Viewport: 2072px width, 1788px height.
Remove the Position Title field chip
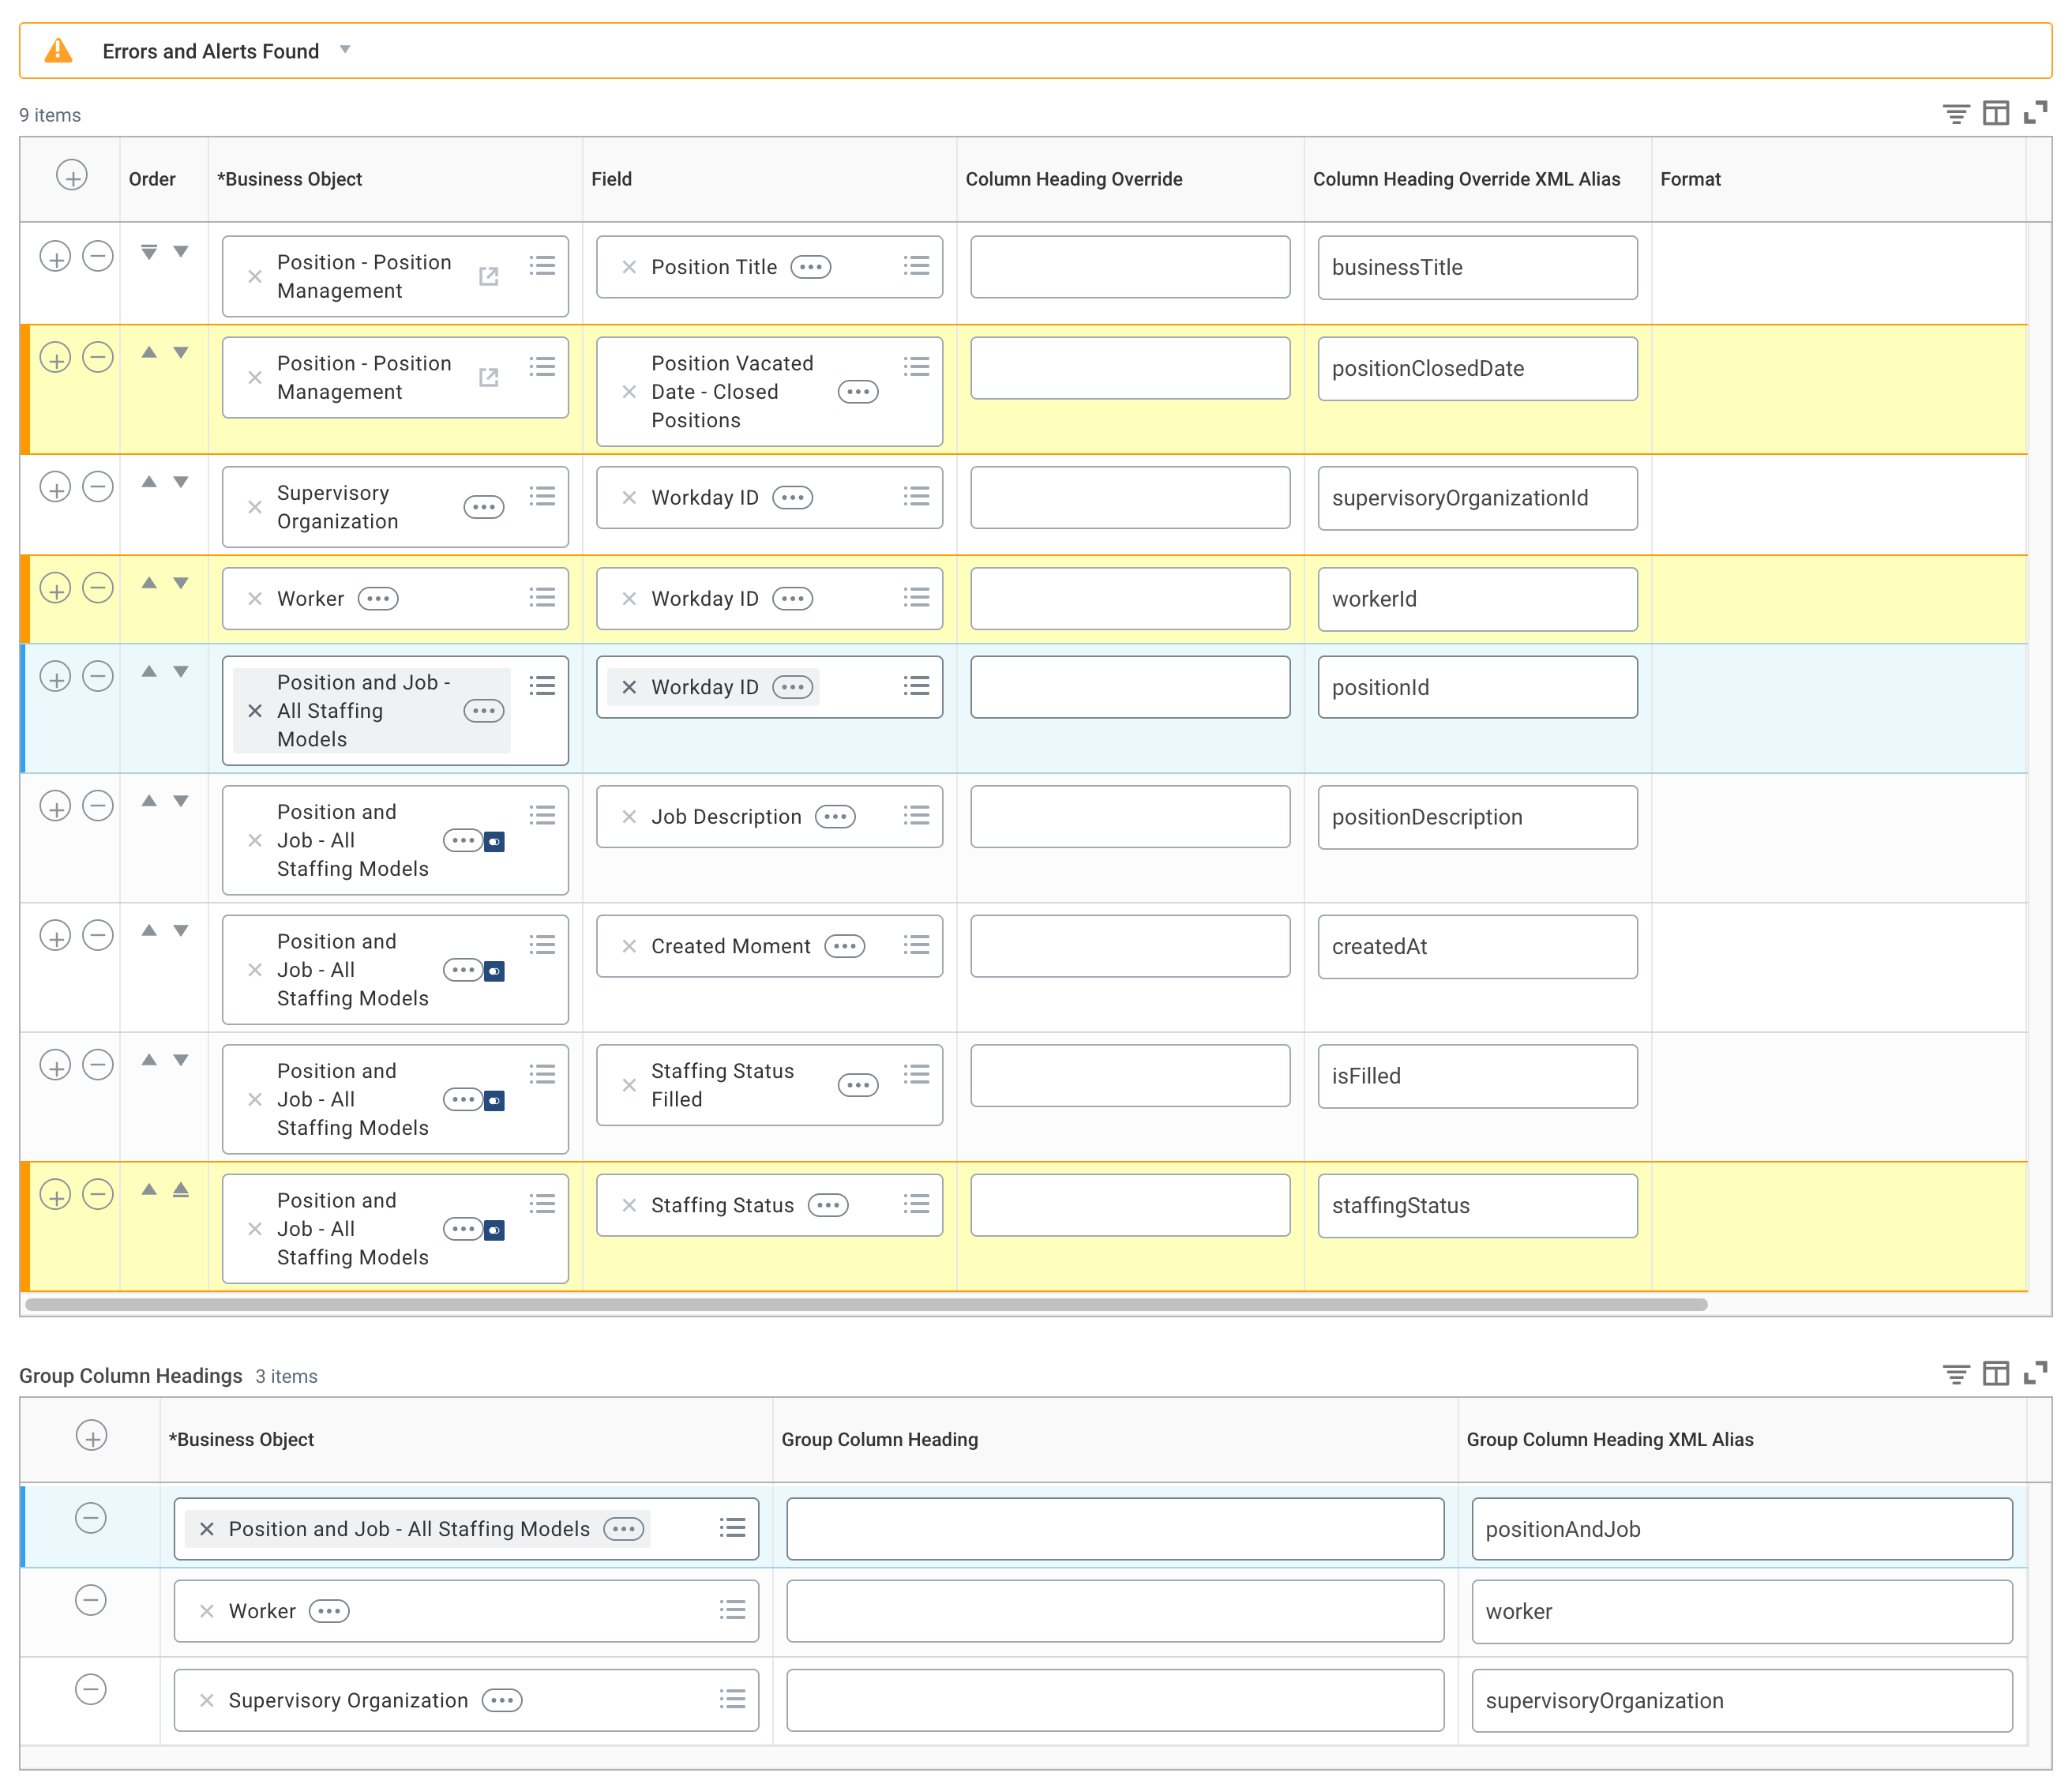click(x=629, y=267)
